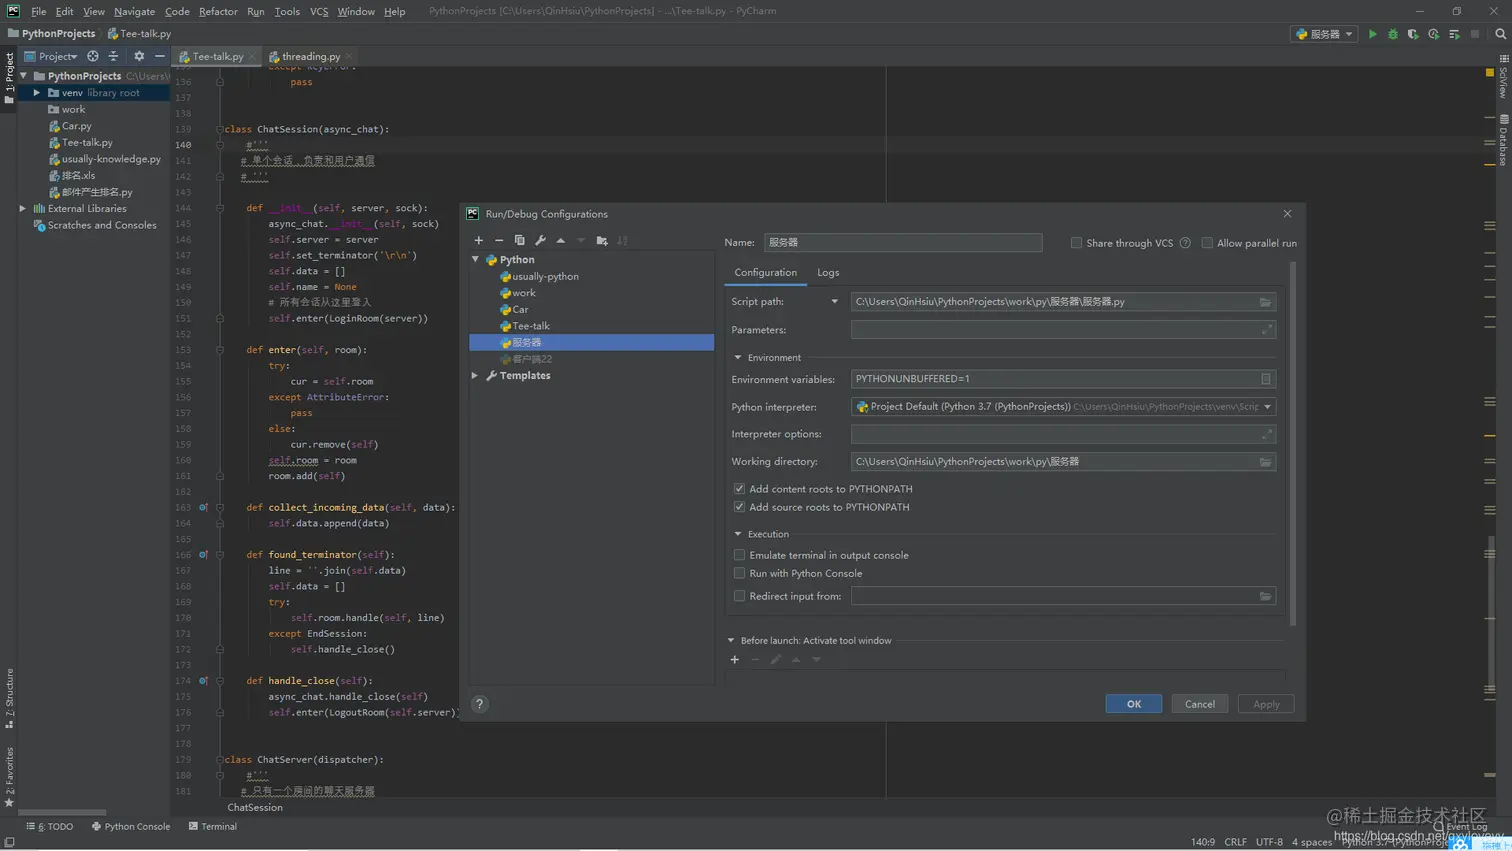The image size is (1512, 851).
Task: Enable Allow parallel run checkbox
Action: [1207, 243]
